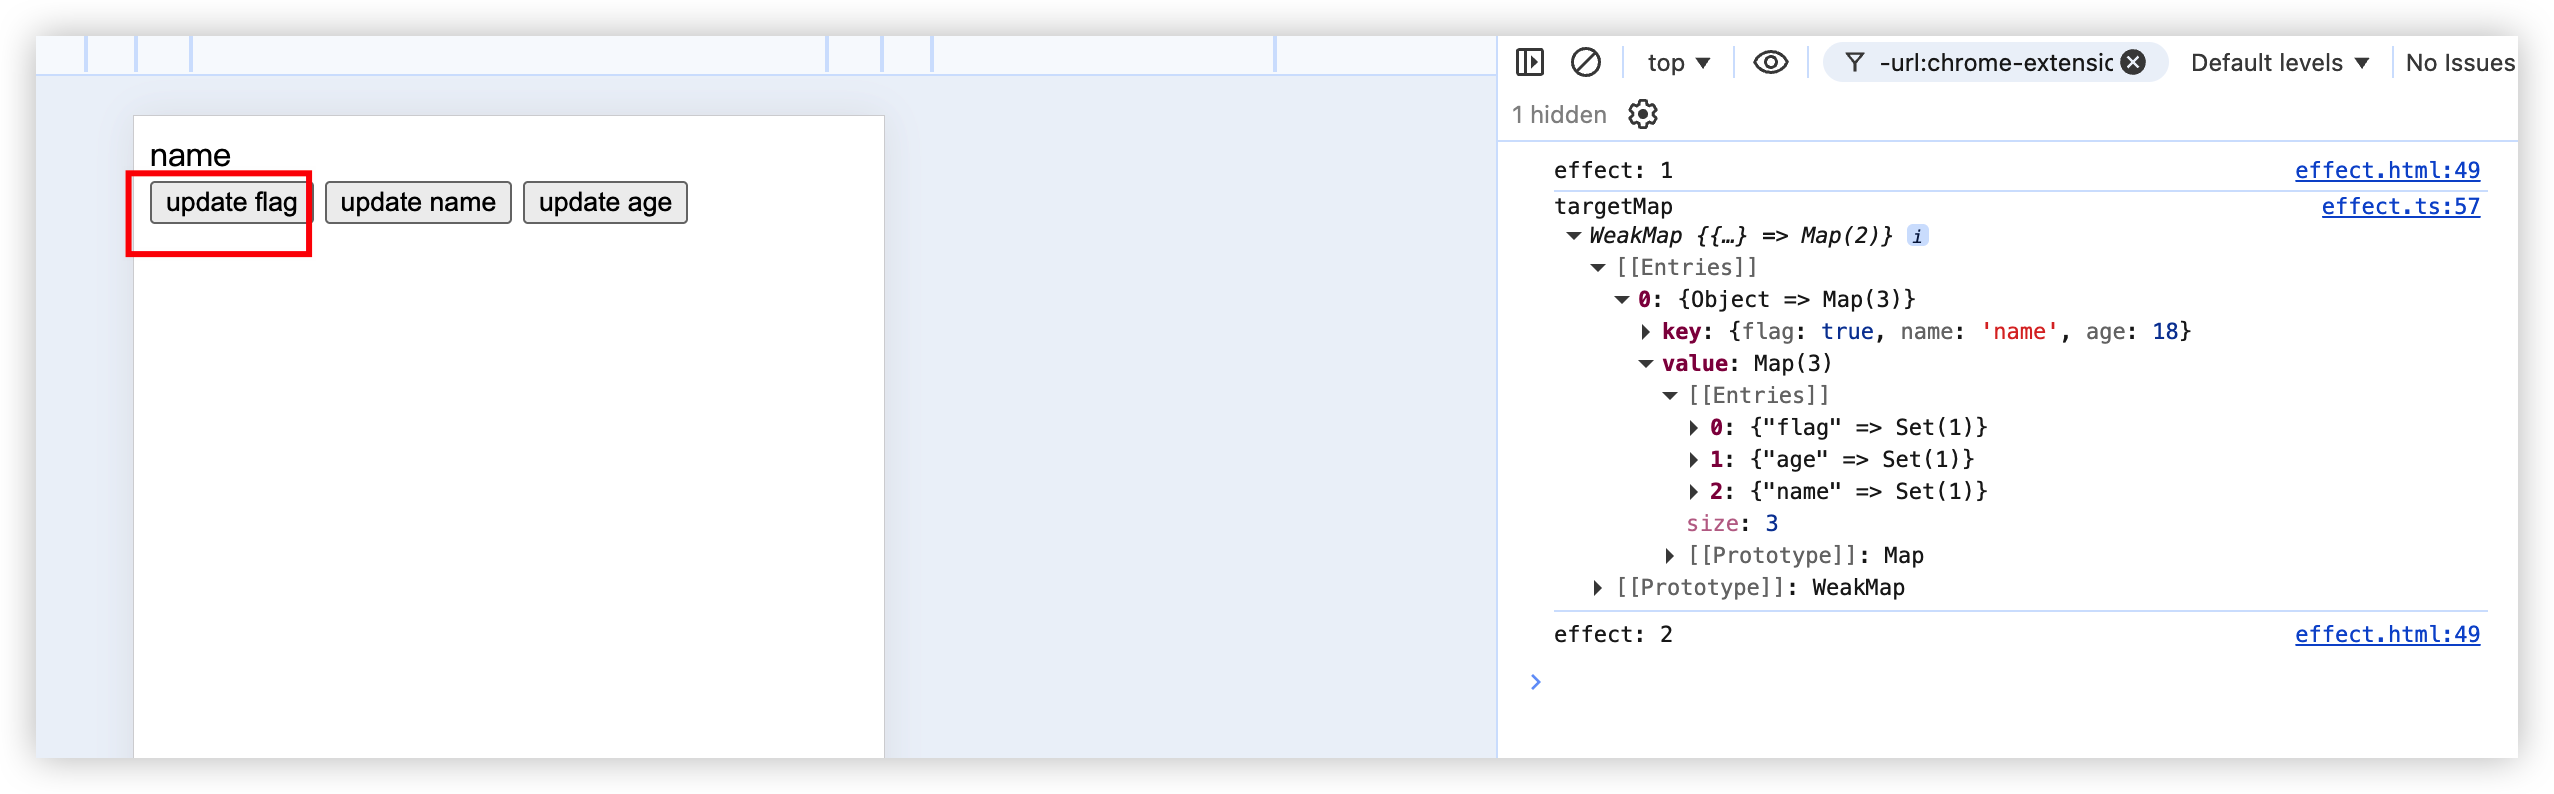The height and width of the screenshot is (794, 2554).
Task: Collapse the WeakMap object tree
Action: click(x=1574, y=236)
